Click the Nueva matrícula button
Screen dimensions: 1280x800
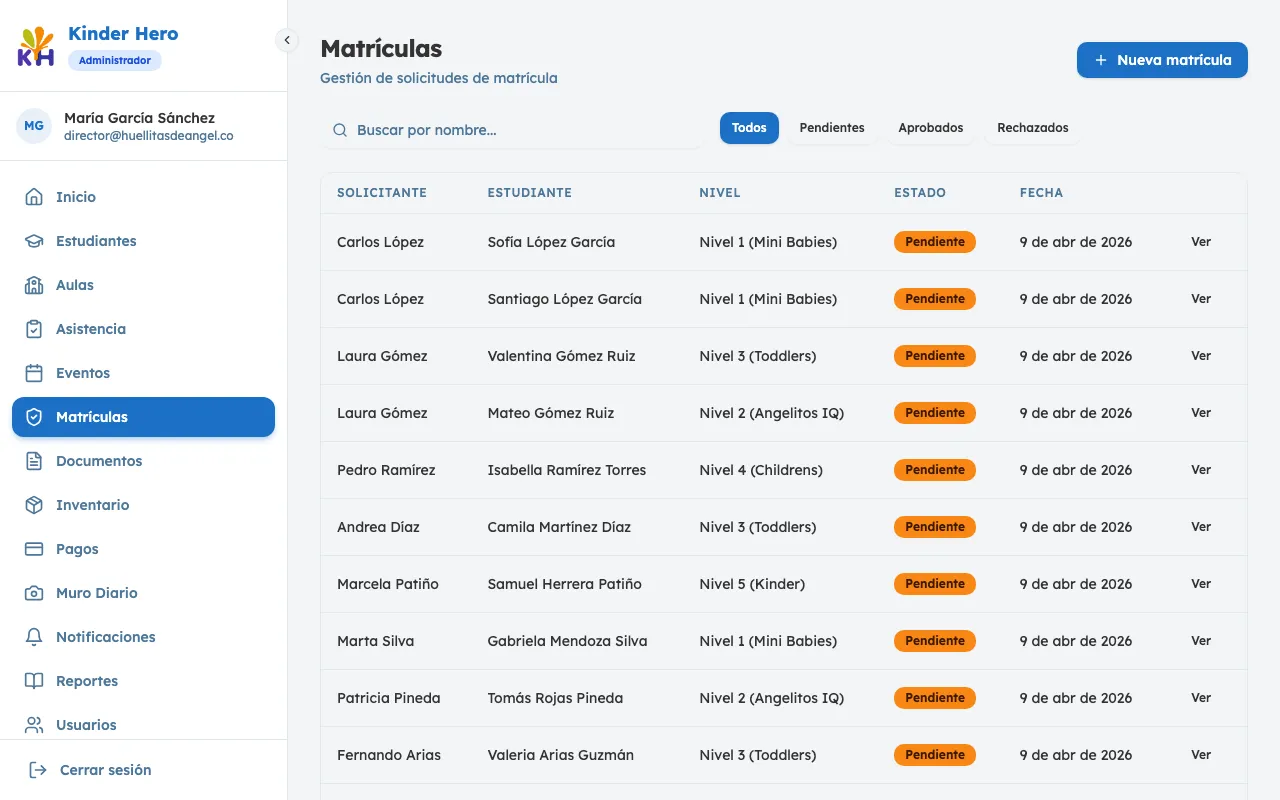point(1161,60)
